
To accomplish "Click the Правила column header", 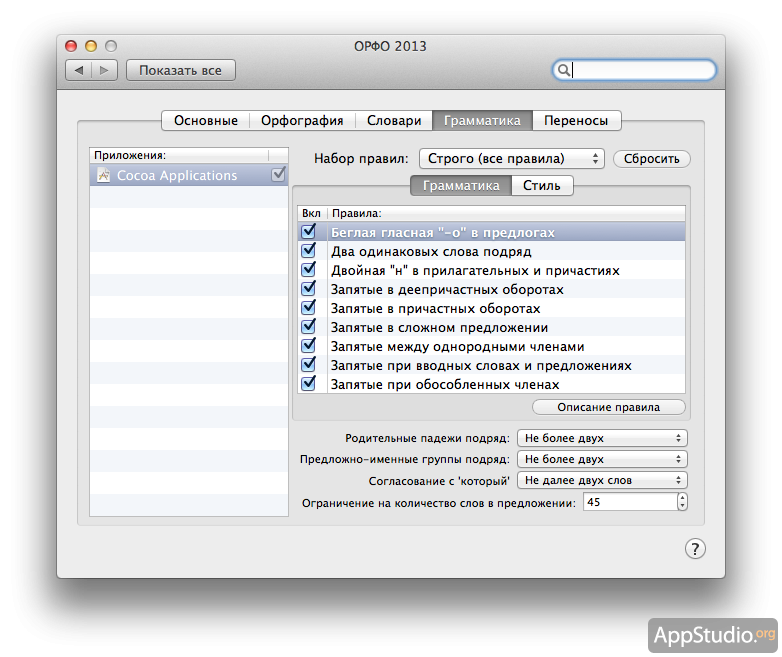I will (506, 213).
